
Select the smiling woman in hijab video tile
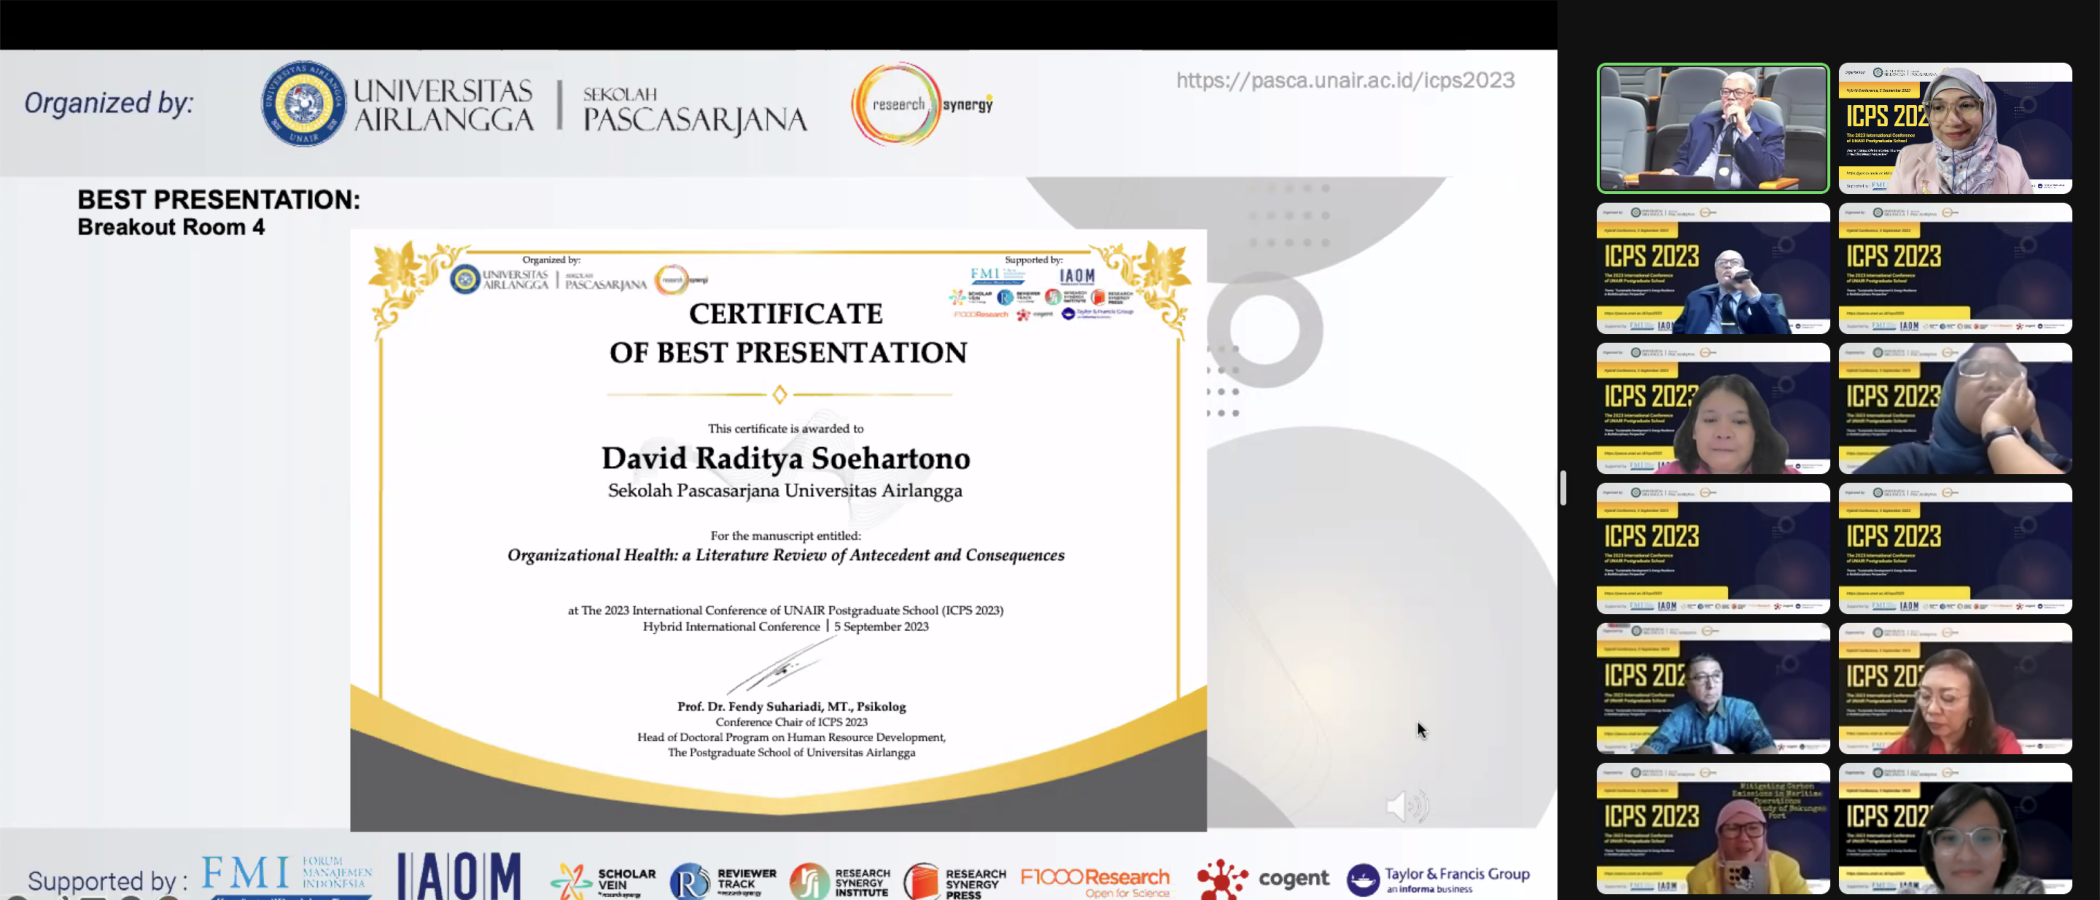1955,128
